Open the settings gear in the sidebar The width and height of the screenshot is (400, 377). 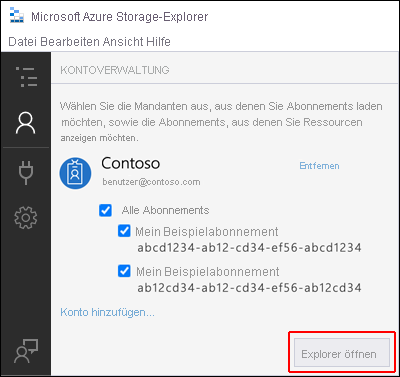[26, 218]
